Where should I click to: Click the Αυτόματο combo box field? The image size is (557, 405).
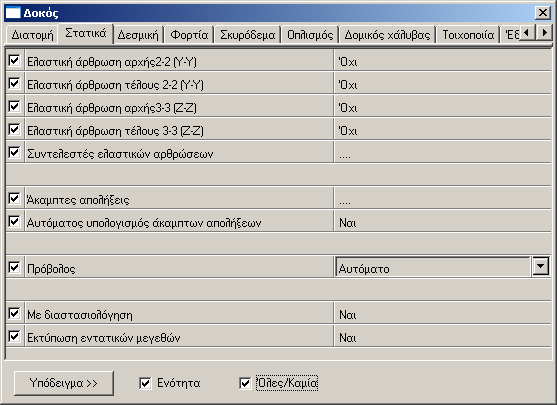tap(433, 267)
